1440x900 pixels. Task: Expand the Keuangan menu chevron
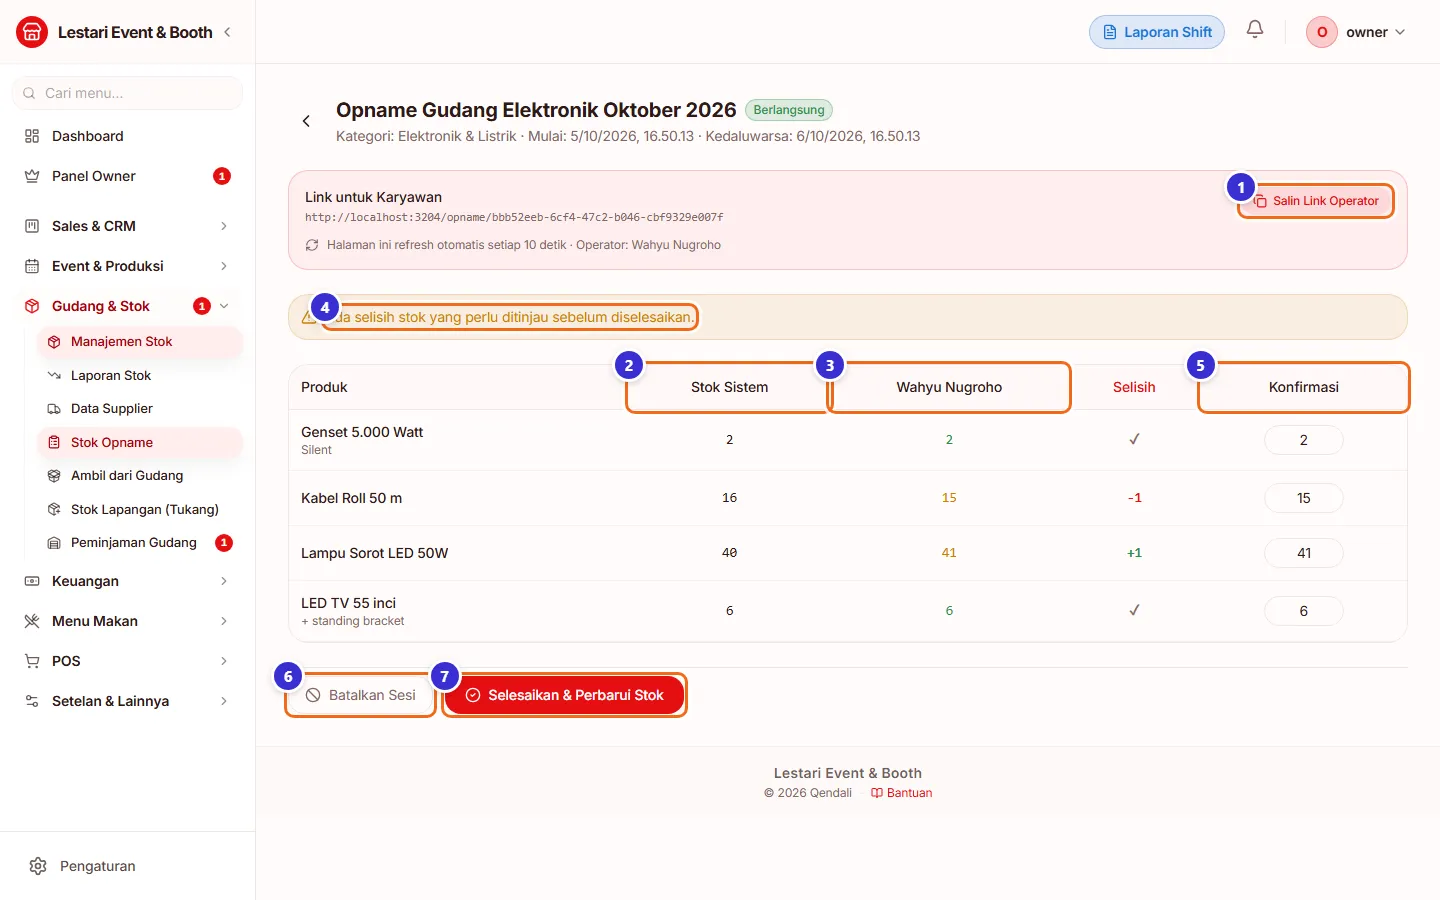click(224, 581)
